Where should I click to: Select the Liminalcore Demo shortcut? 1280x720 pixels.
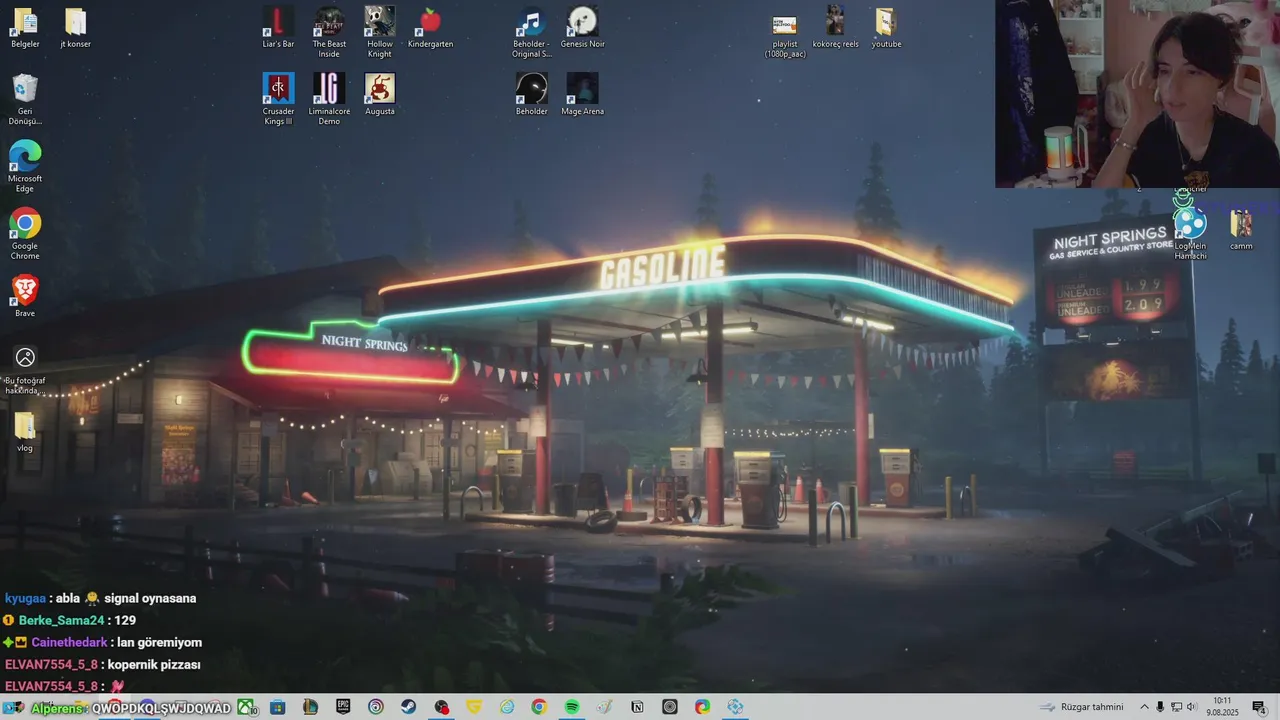pyautogui.click(x=329, y=100)
